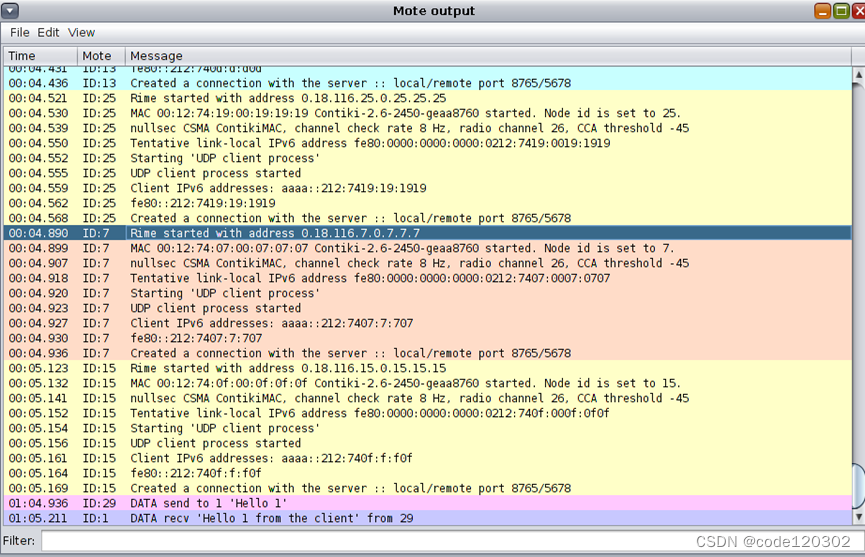This screenshot has height=557, width=865.
Task: Select row at time 00:04.923 'UDP client process started'
Action: click(428, 308)
